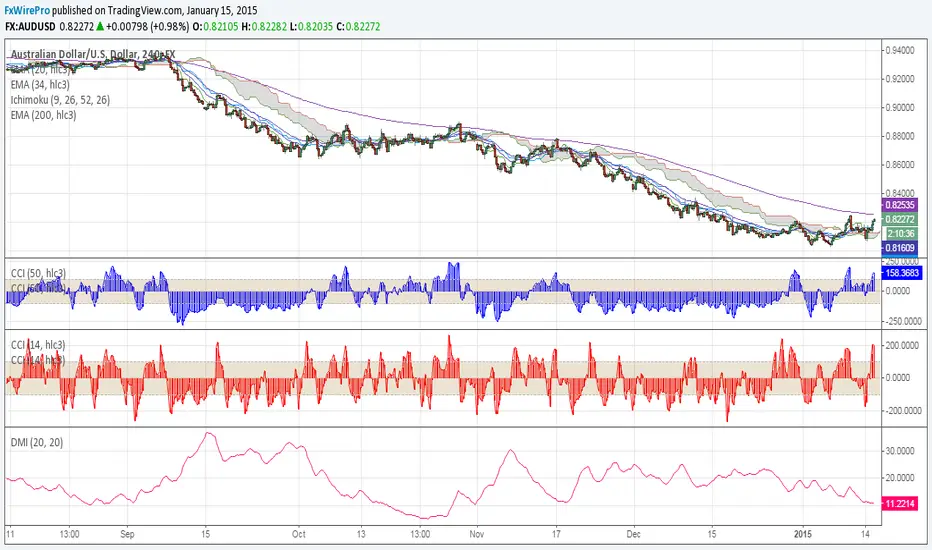Click the blue 158.3683 CCI value tag

pos(902,273)
